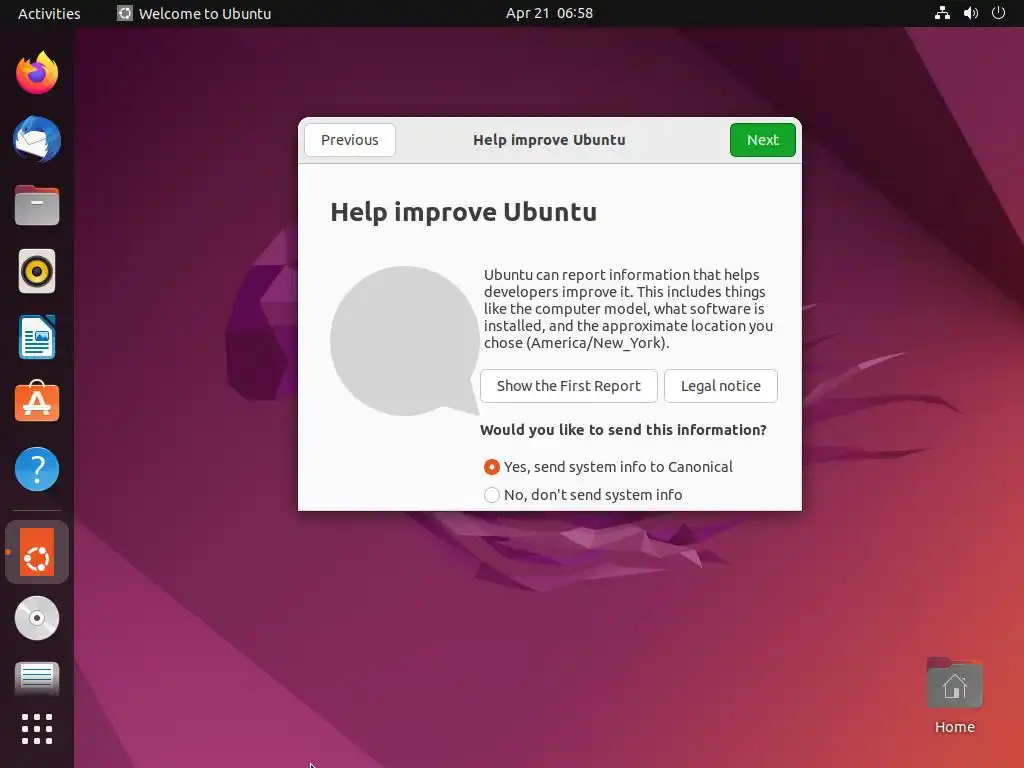Click the Welcome to Ubuntu app icon in the top bar
The height and width of the screenshot is (768, 1024).
point(124,13)
